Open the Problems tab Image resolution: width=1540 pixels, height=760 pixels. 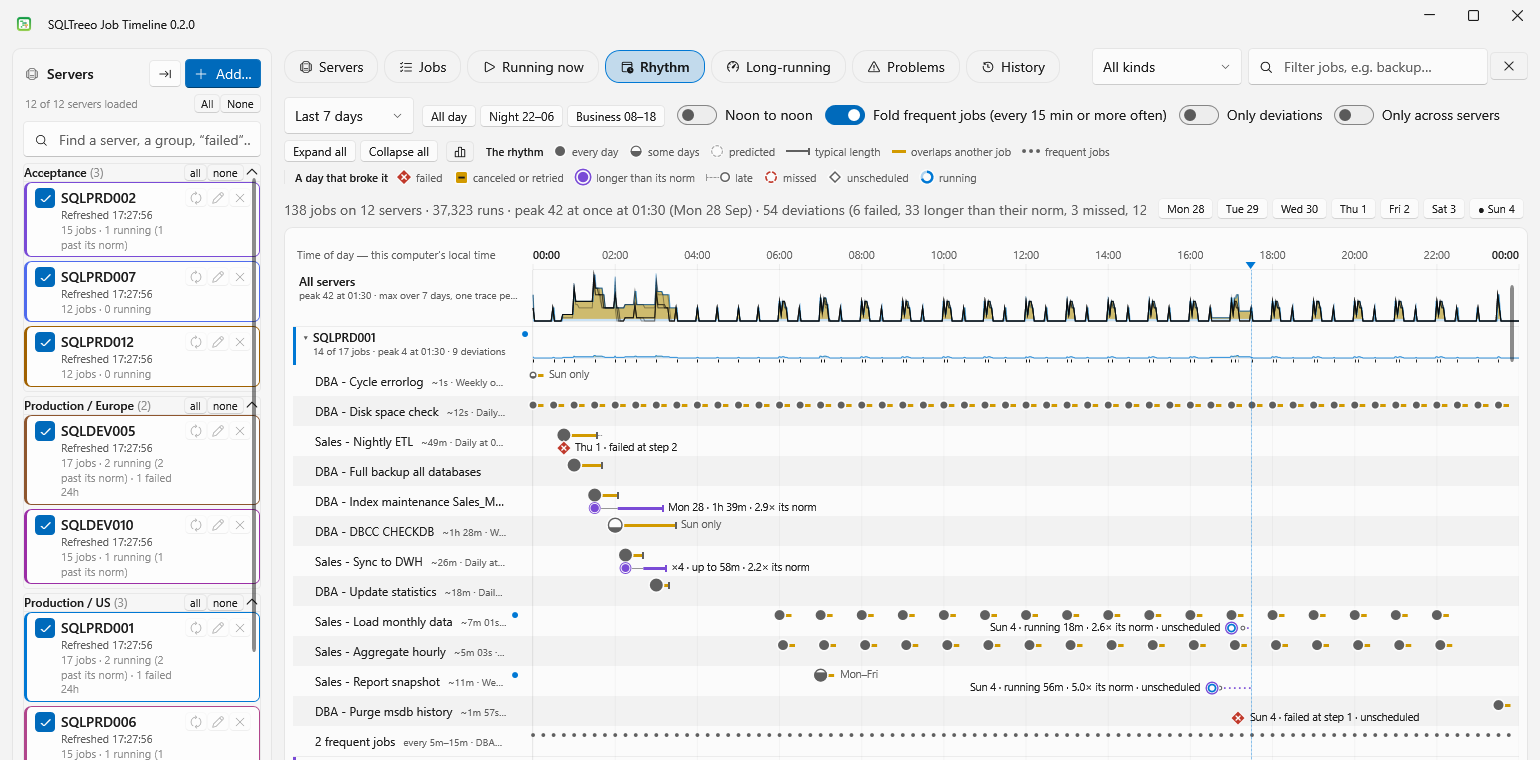pos(906,67)
